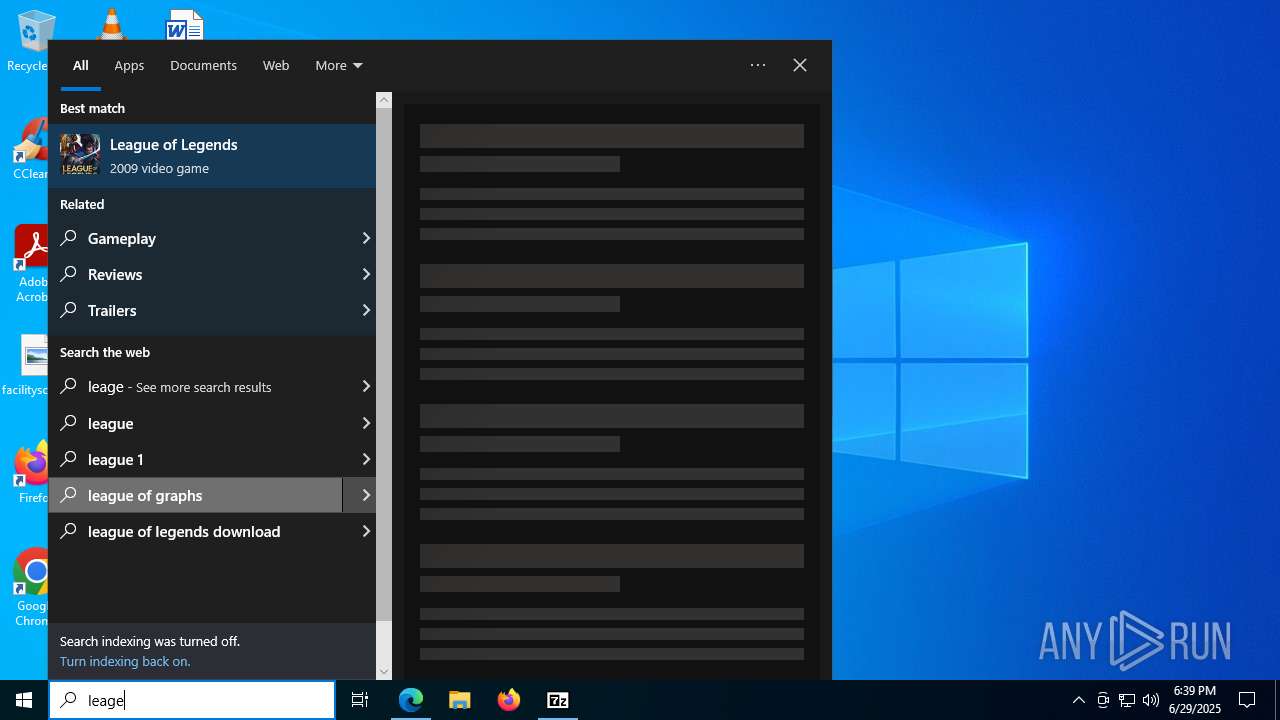Select 'leage - See more search results'
Viewport: 1280px width, 720px height.
pyautogui.click(x=196, y=386)
